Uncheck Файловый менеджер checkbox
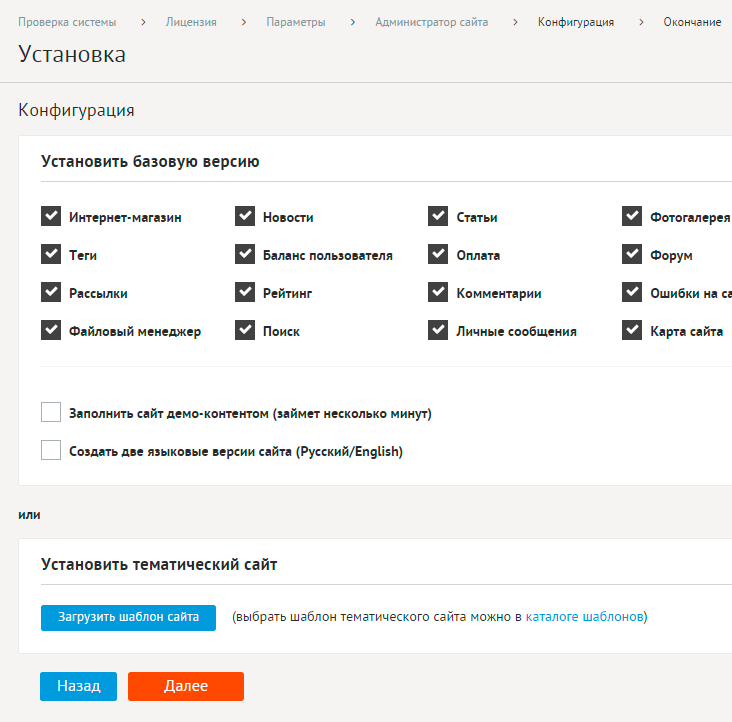732x722 pixels. pyautogui.click(x=51, y=330)
